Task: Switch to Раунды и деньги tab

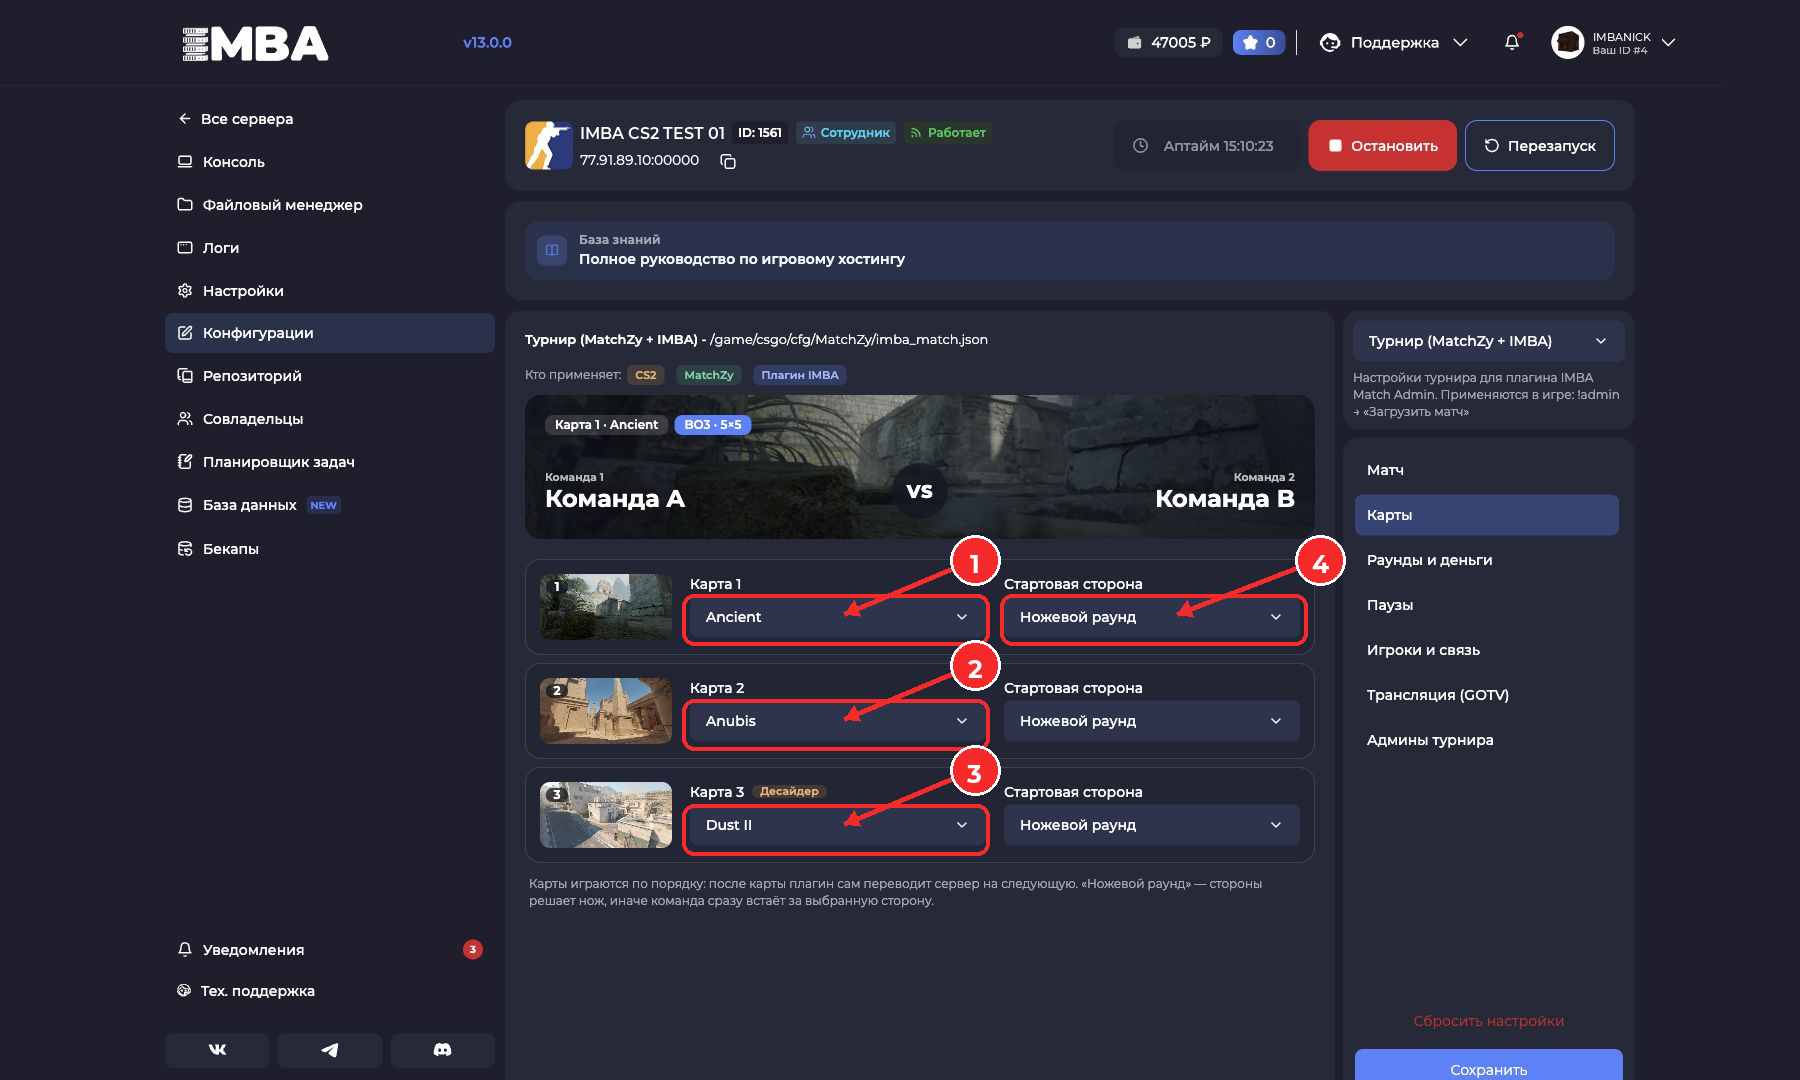Action: coord(1487,560)
